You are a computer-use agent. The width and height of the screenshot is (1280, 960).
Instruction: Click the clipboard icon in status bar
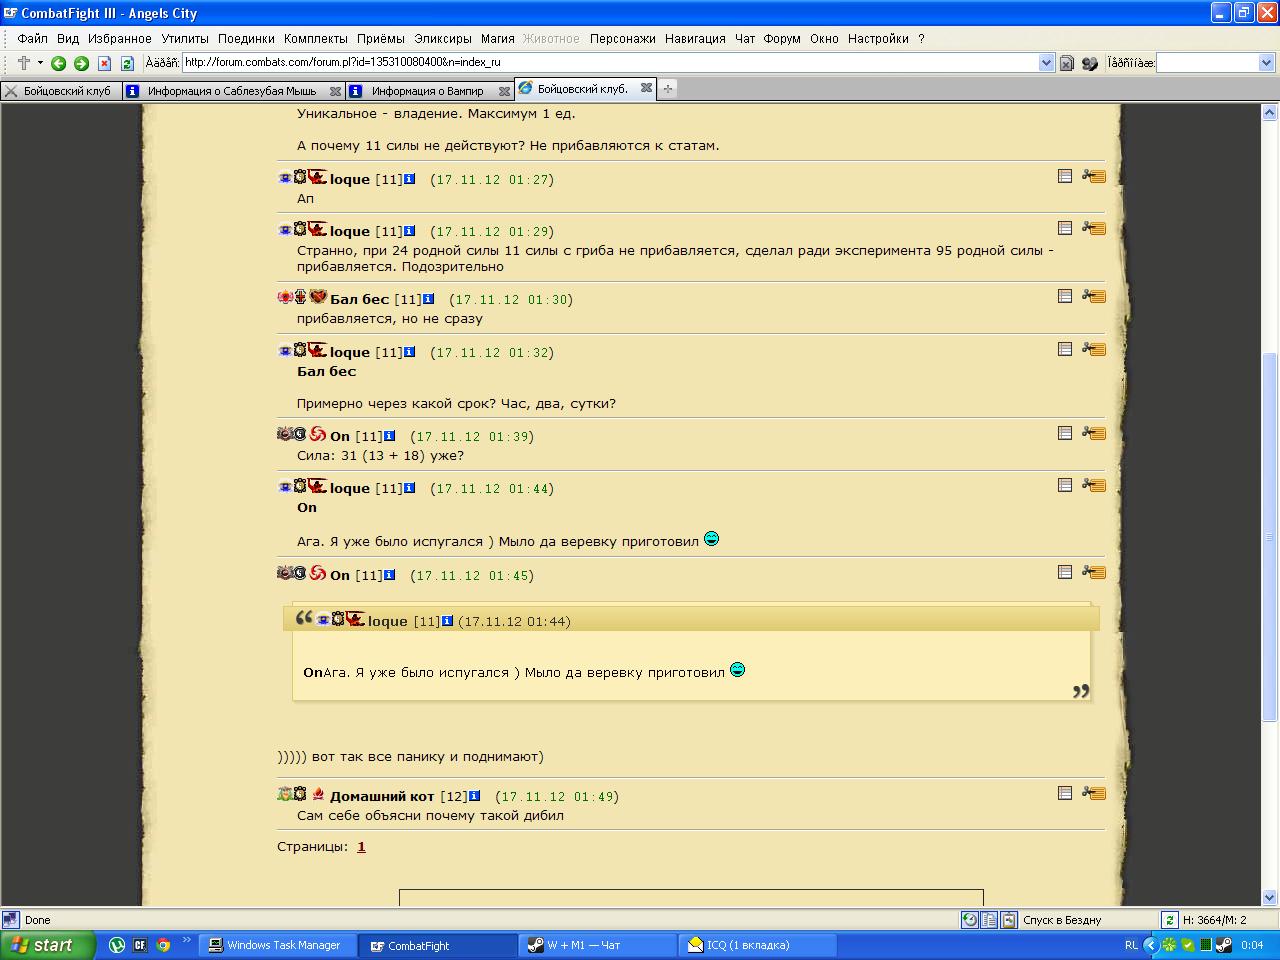point(1009,920)
